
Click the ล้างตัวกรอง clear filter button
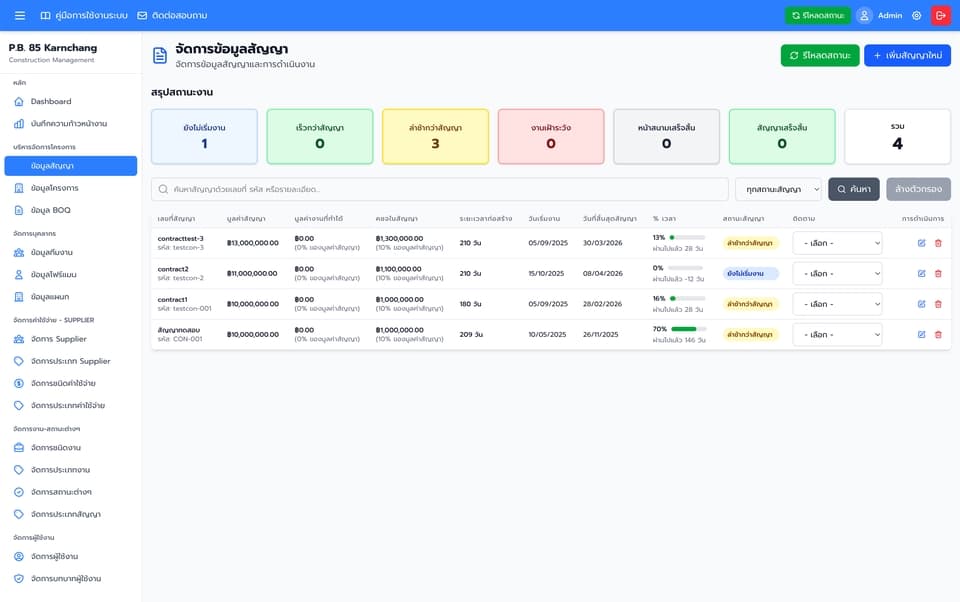[918, 189]
